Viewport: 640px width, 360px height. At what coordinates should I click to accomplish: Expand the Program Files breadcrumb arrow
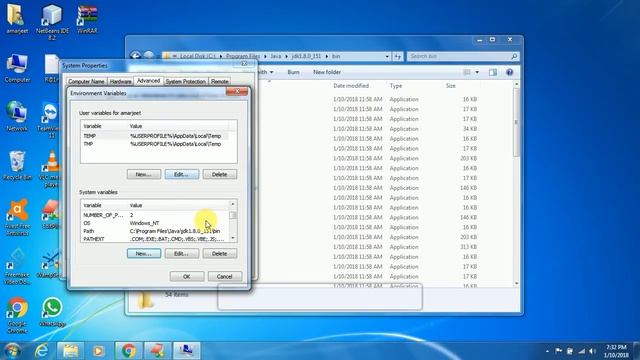pos(265,56)
